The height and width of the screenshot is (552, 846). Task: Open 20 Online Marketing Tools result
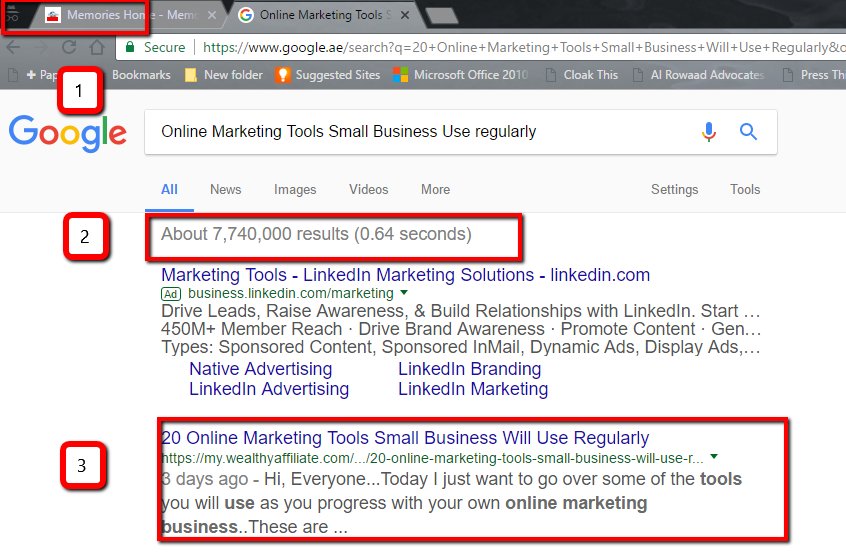[x=405, y=438]
